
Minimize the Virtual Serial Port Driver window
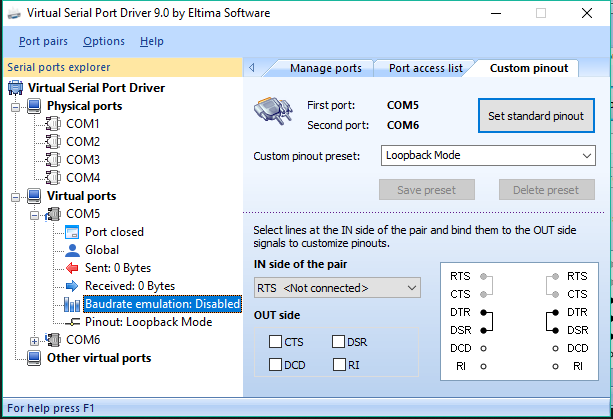[496, 13]
